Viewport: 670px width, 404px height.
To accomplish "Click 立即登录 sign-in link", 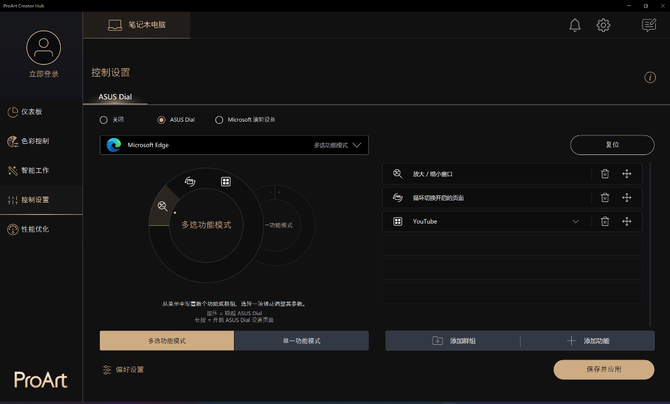I will pos(44,74).
